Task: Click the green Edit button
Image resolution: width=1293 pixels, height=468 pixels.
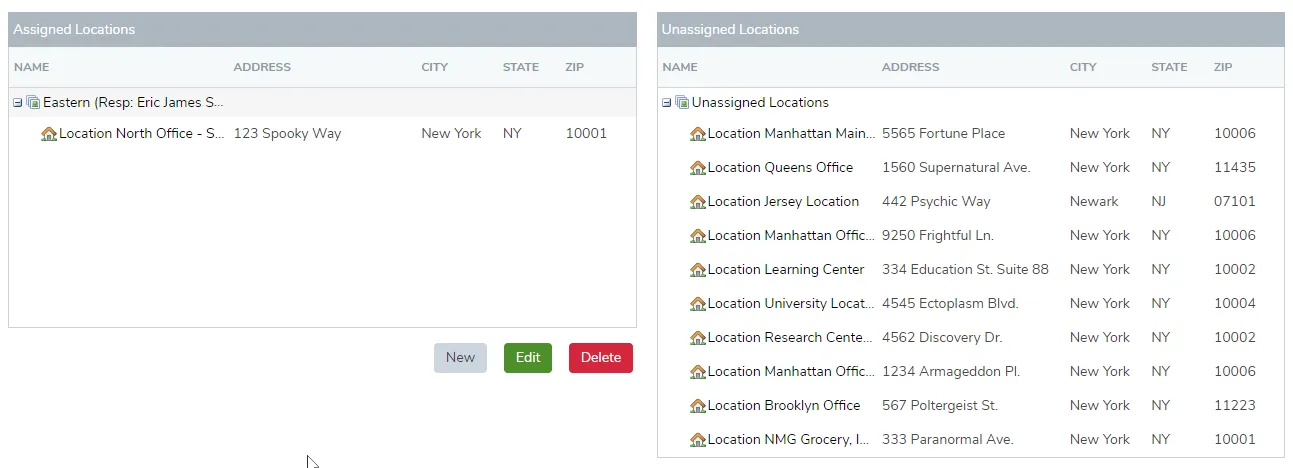Action: point(528,358)
